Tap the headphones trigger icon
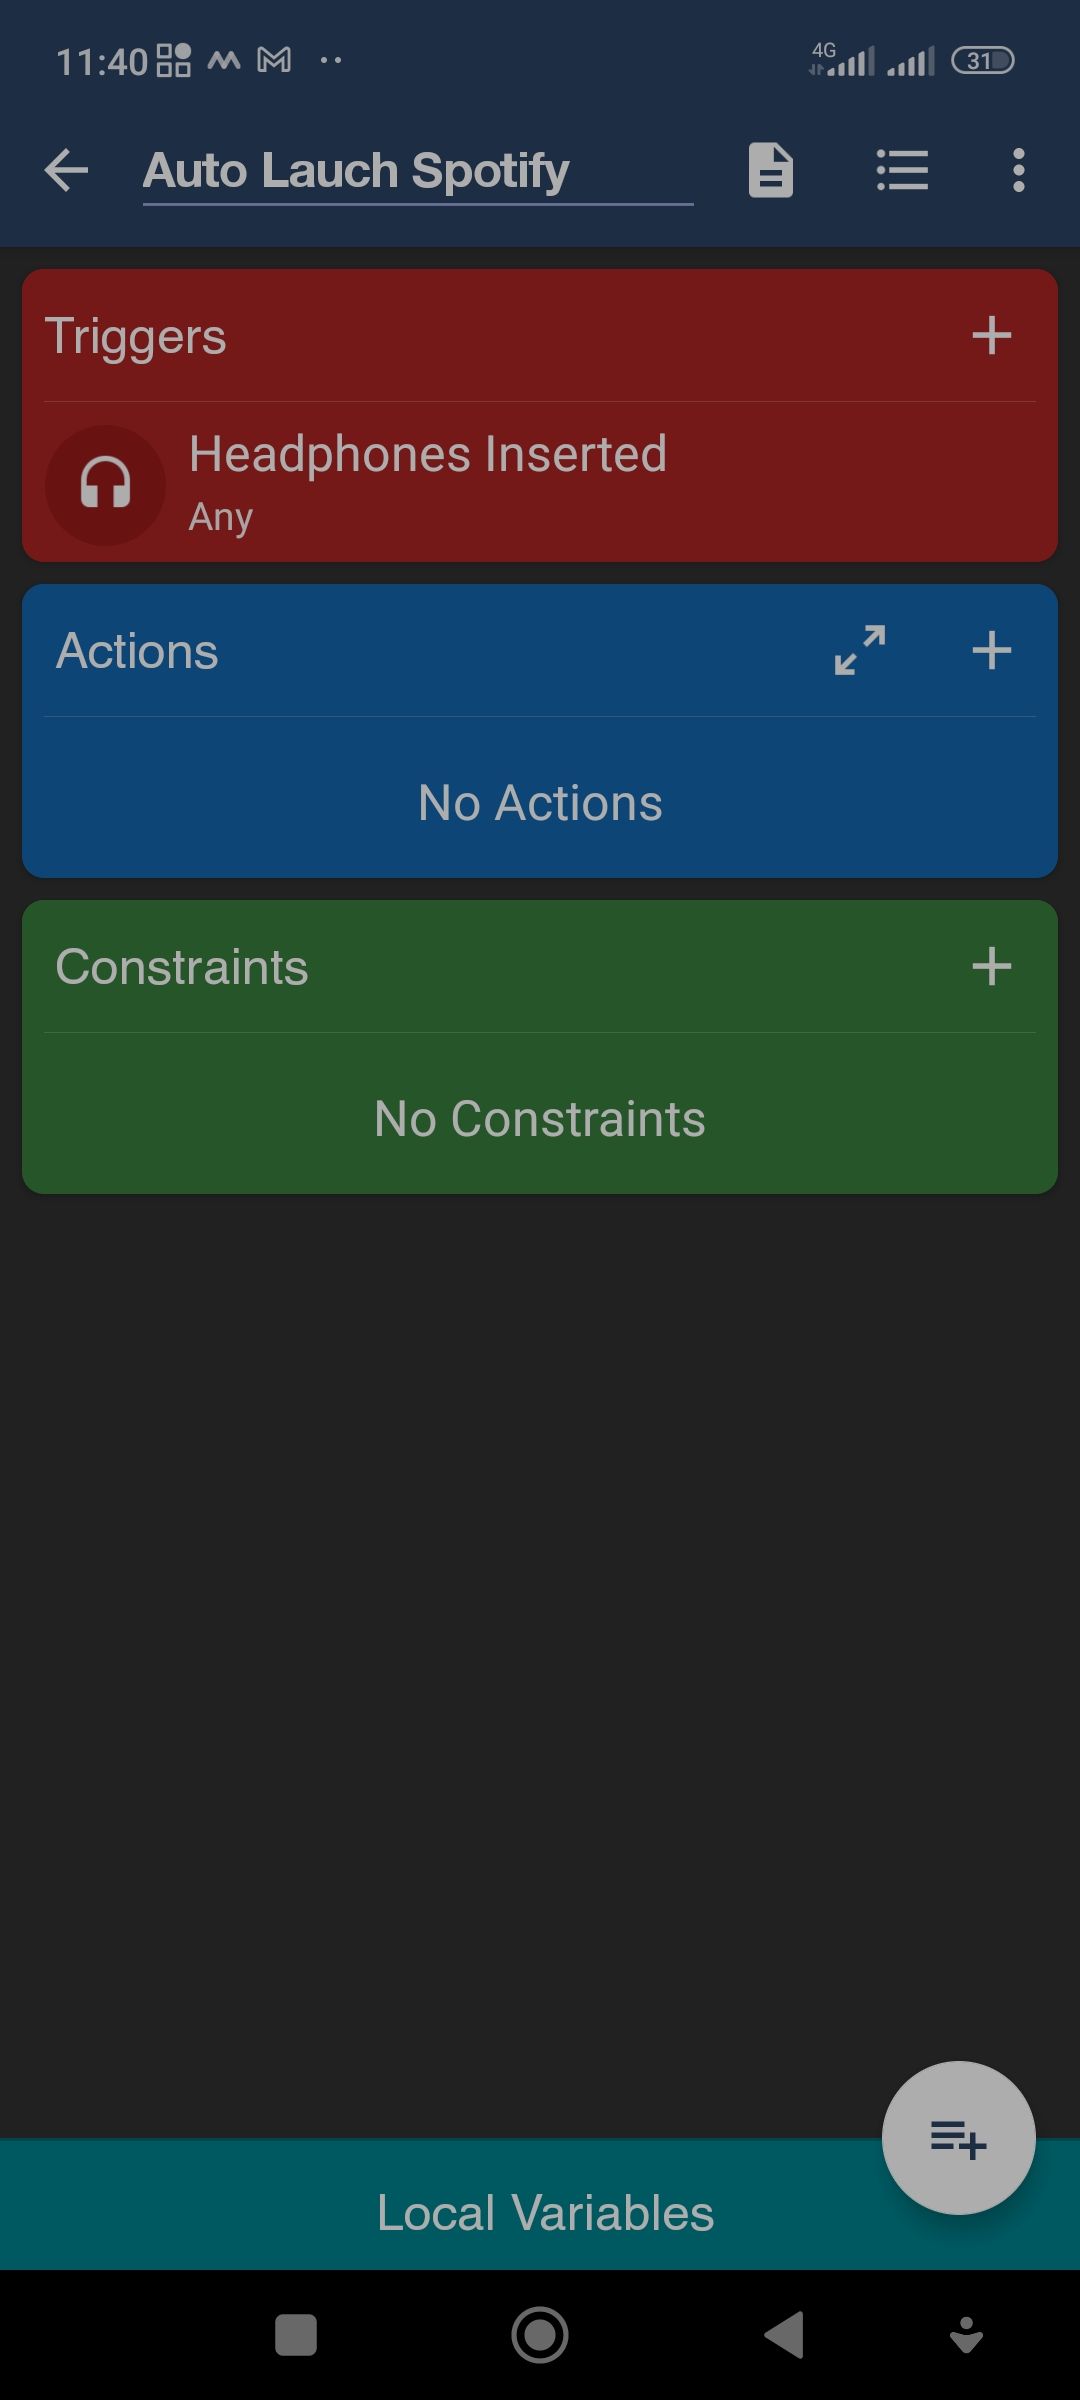The image size is (1080, 2400). point(105,485)
